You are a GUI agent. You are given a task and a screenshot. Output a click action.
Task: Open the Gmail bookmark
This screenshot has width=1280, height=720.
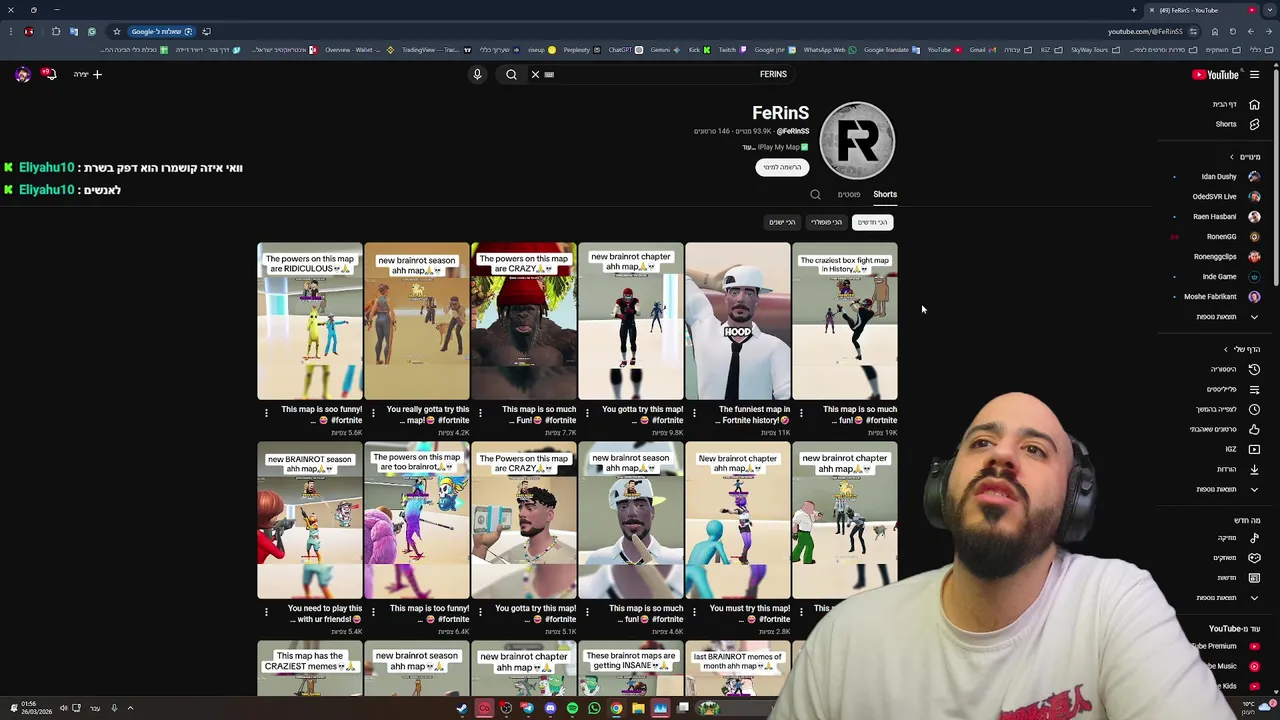981,50
